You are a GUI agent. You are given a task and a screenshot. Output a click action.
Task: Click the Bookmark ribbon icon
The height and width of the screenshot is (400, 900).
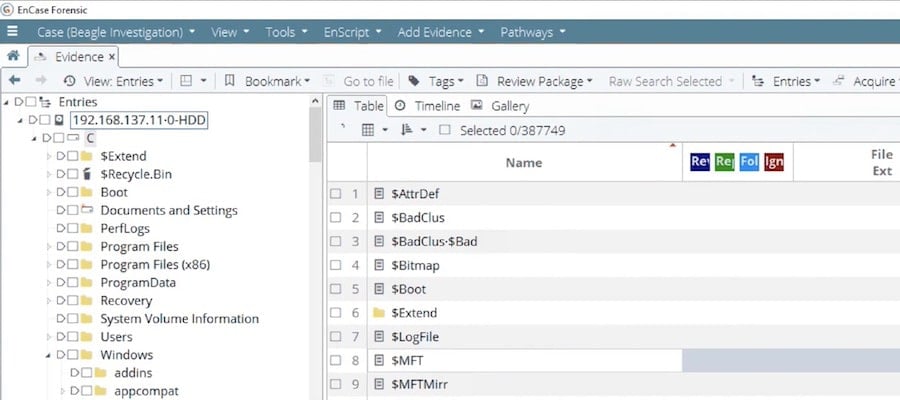[x=230, y=81]
